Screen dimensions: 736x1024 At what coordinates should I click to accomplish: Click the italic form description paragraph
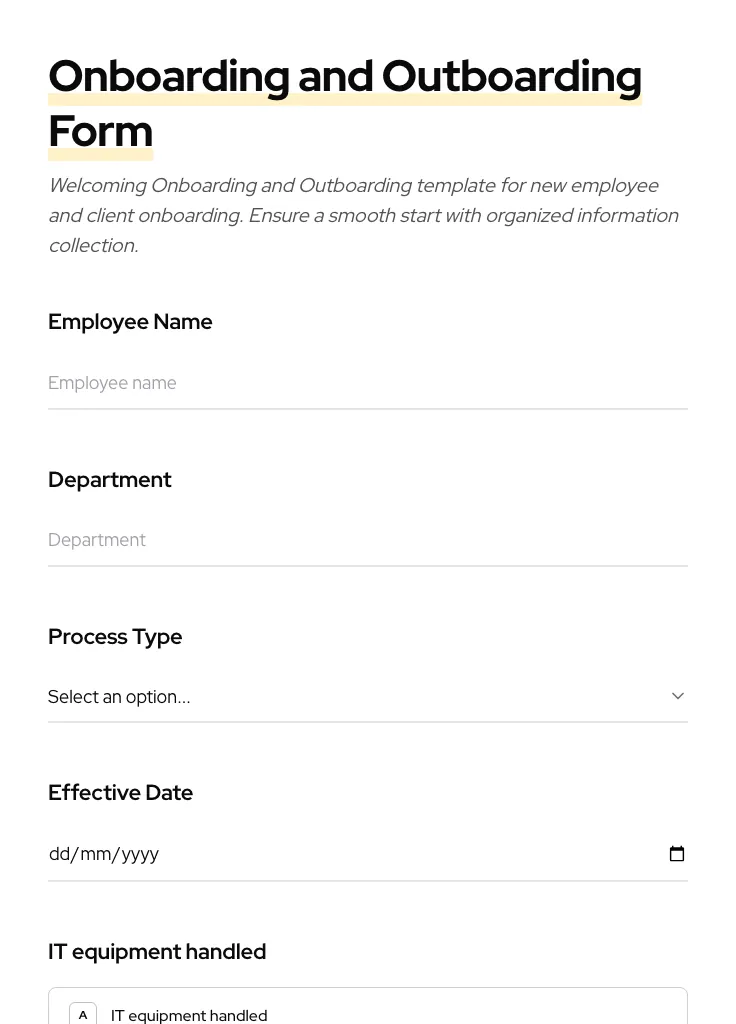[364, 215]
